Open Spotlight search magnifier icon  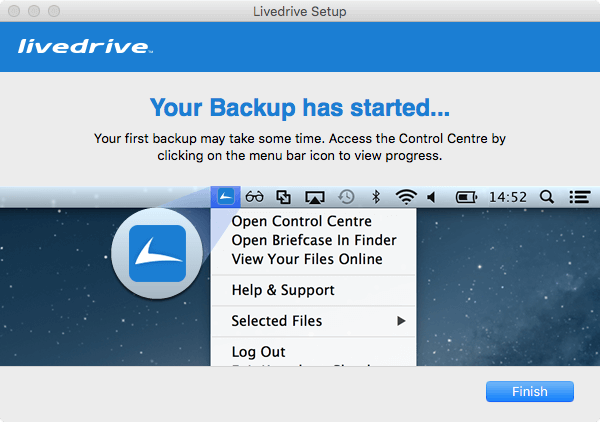coord(547,197)
